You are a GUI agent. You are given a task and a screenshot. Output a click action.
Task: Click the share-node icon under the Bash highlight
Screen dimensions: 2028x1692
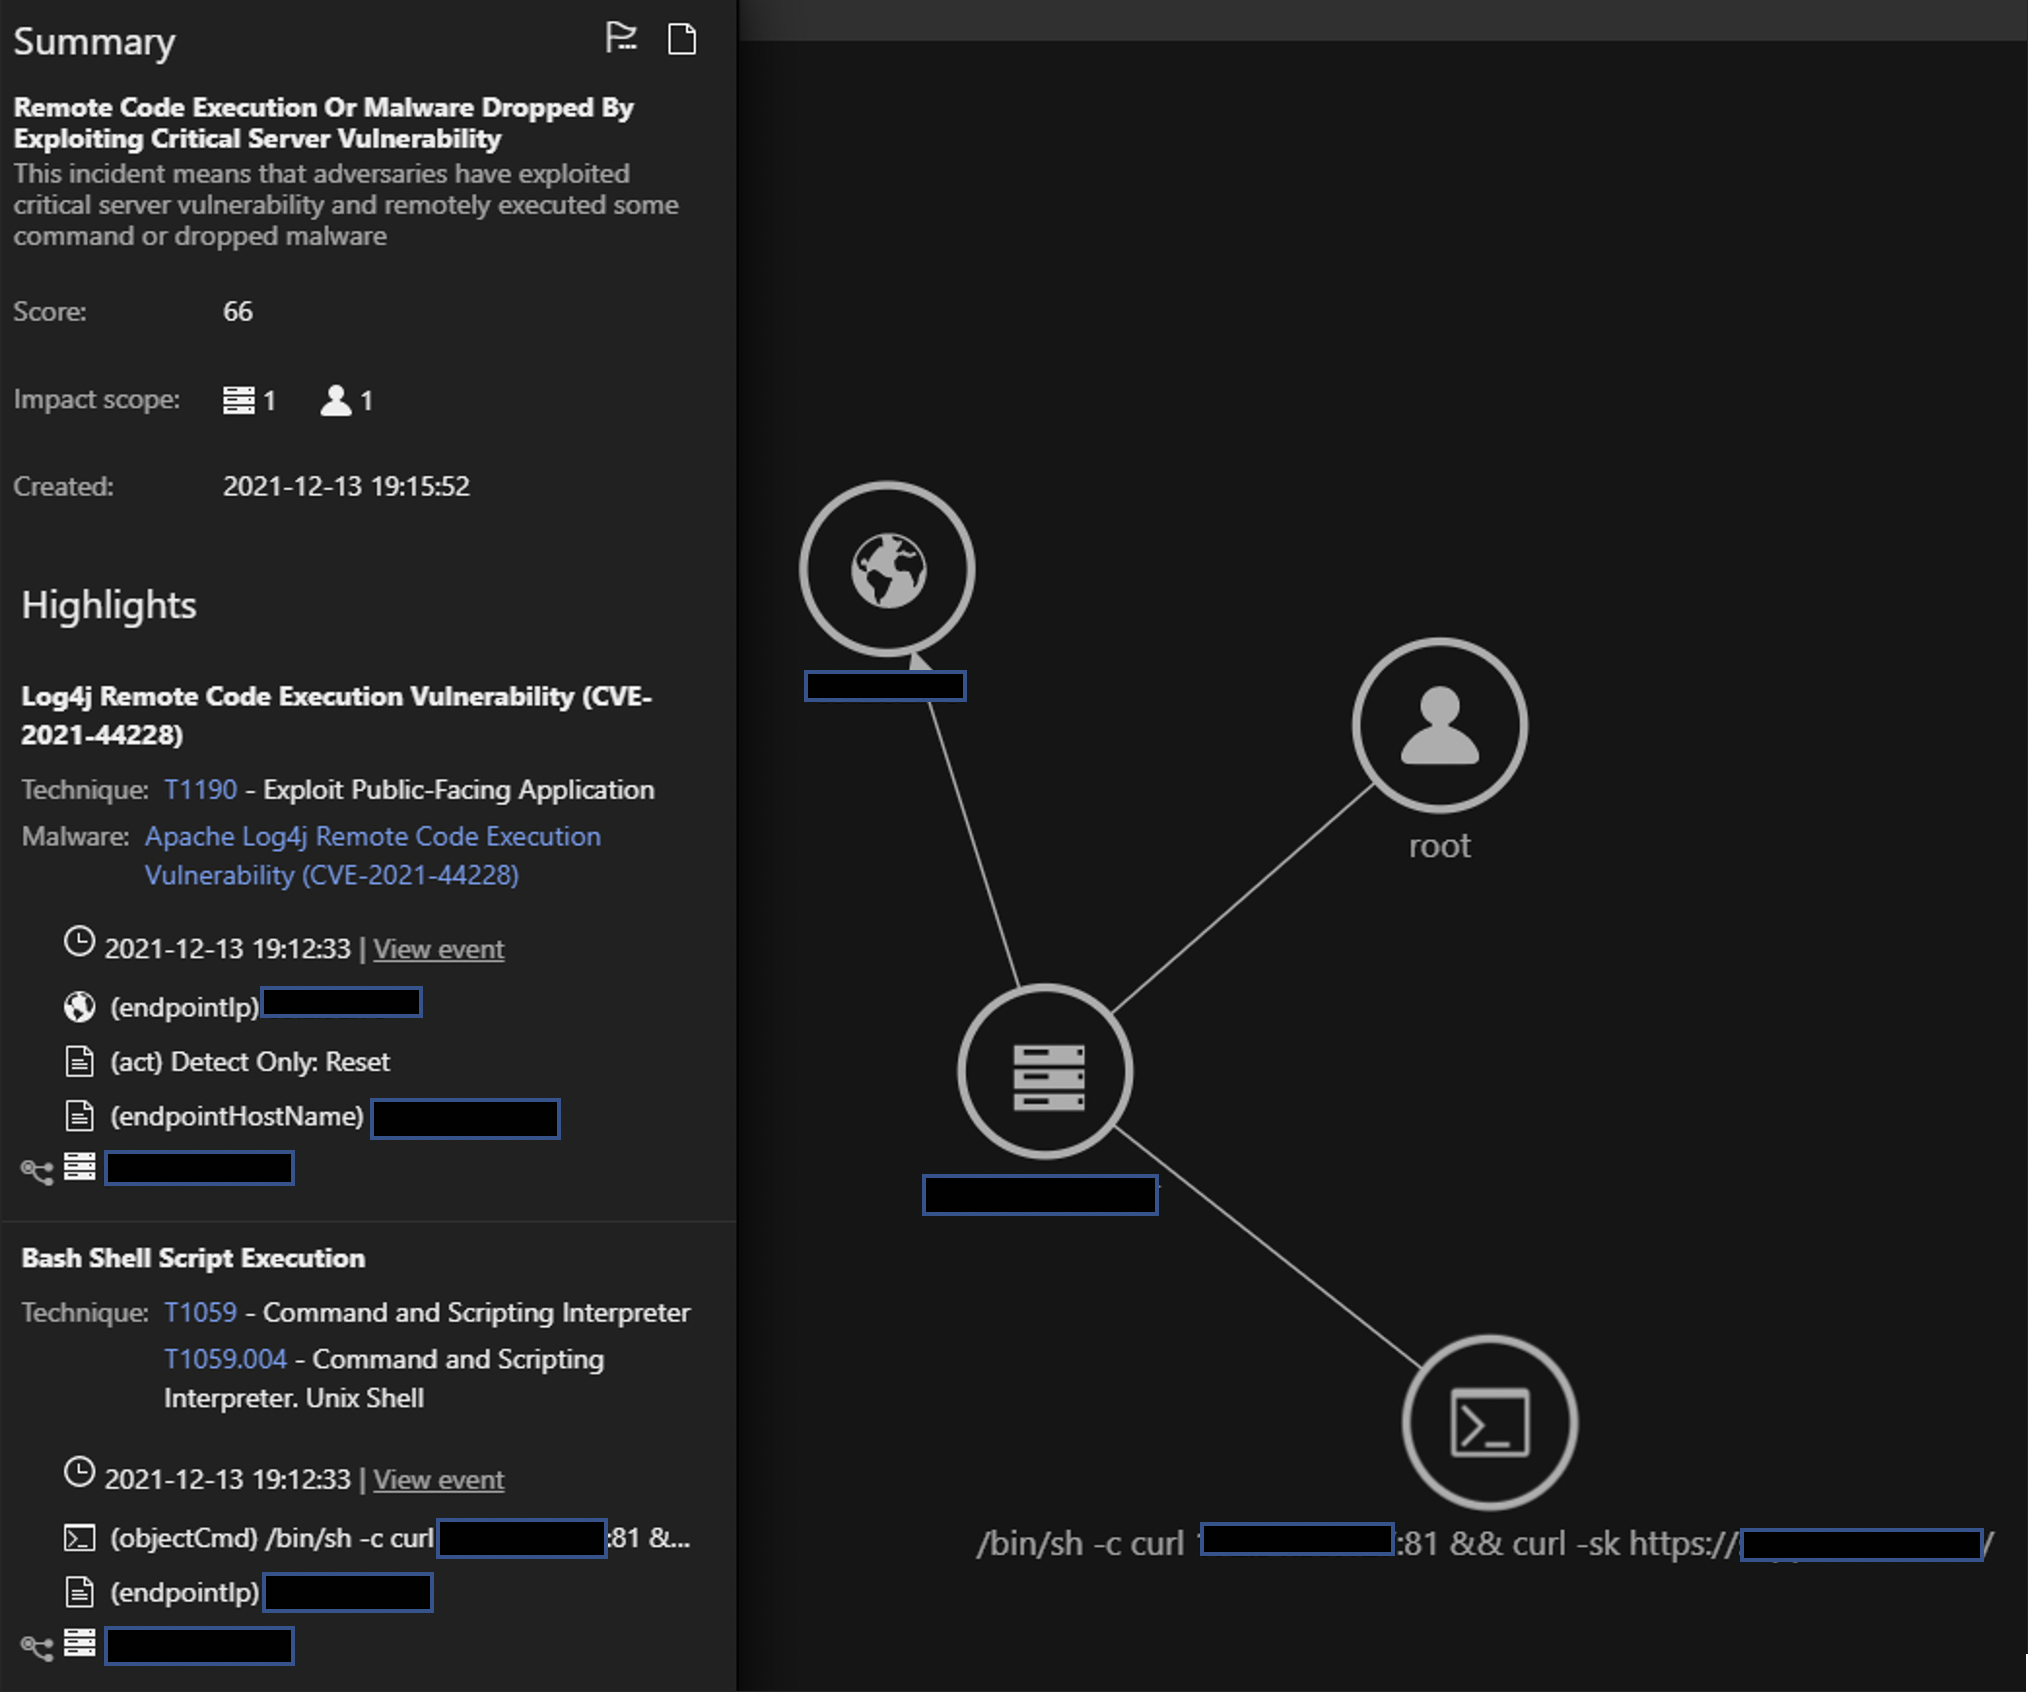pos(37,1648)
